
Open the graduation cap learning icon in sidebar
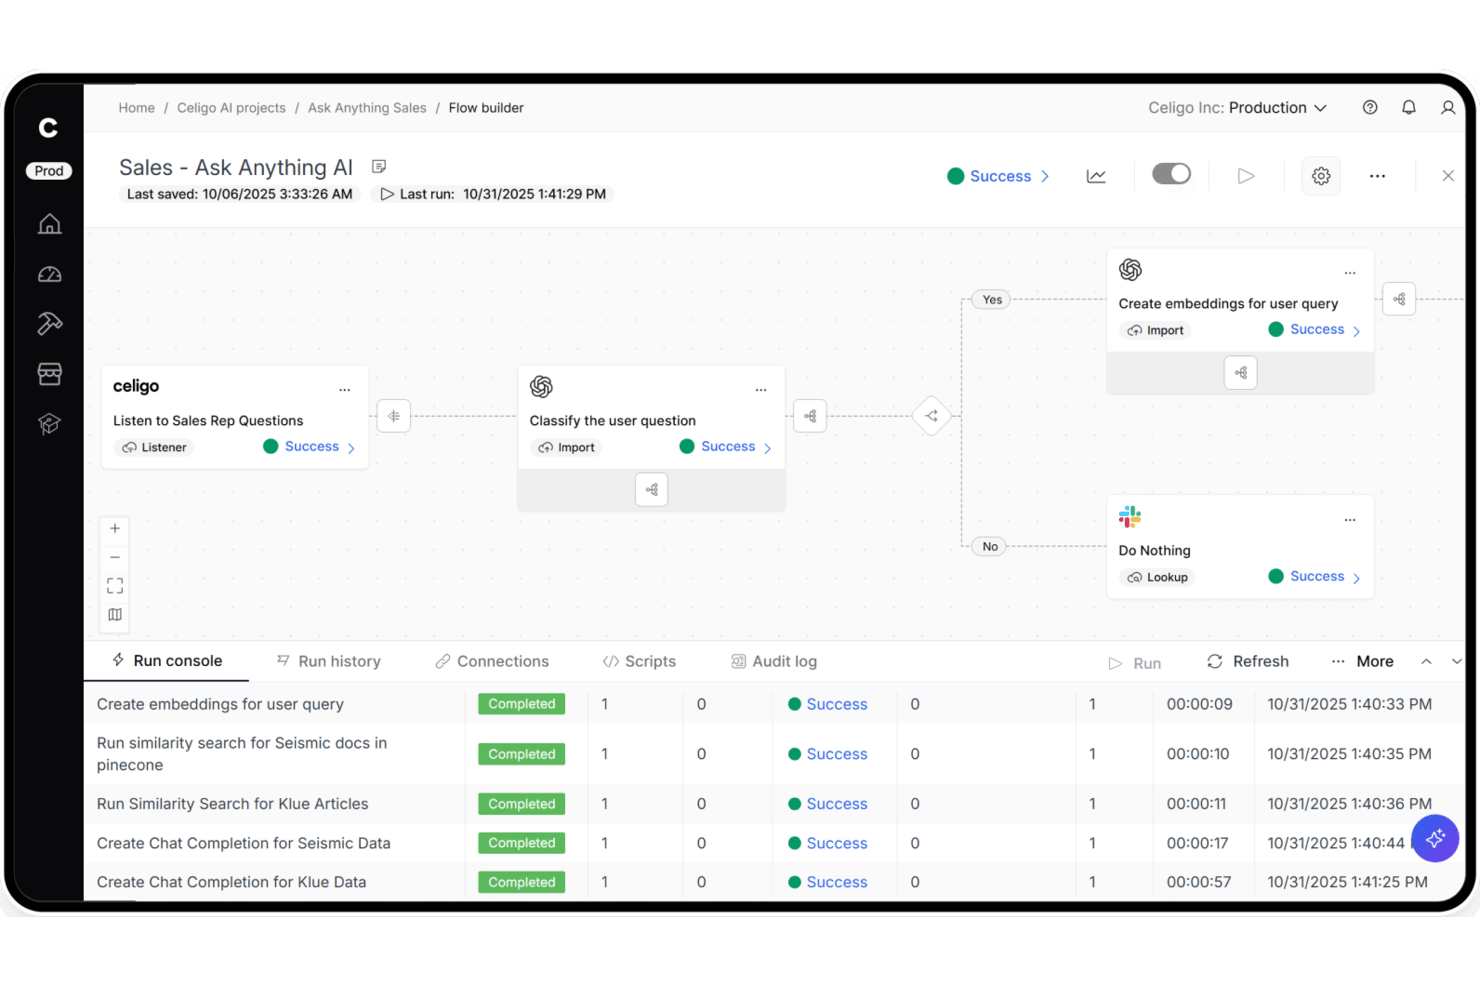pos(49,424)
